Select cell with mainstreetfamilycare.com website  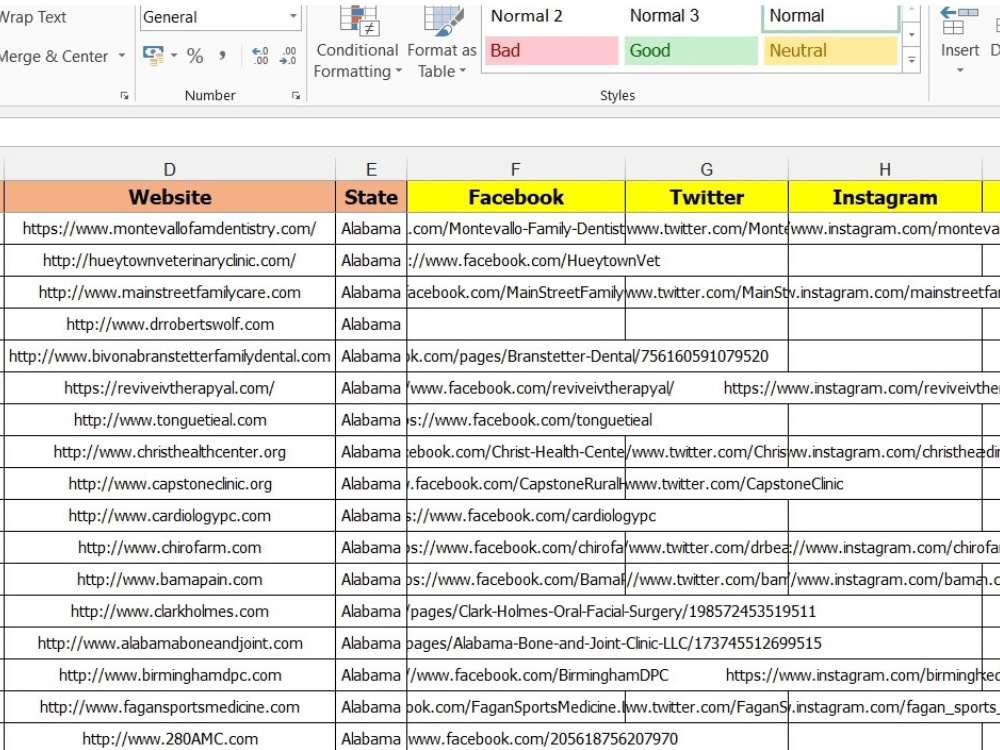(170, 292)
